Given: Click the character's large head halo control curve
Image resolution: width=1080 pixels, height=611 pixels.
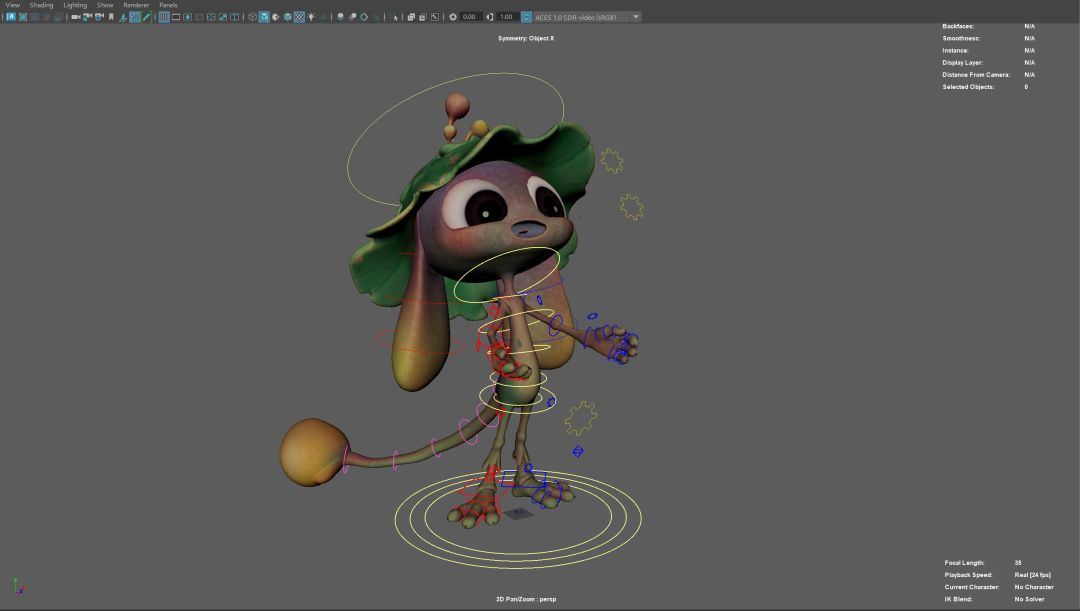Looking at the screenshot, I should click(455, 139).
